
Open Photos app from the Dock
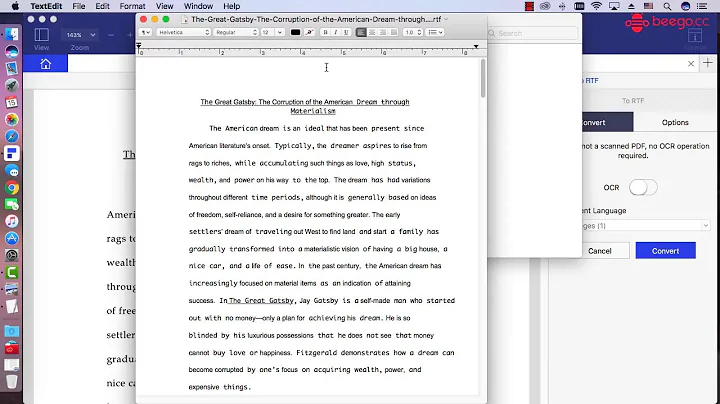[12, 119]
